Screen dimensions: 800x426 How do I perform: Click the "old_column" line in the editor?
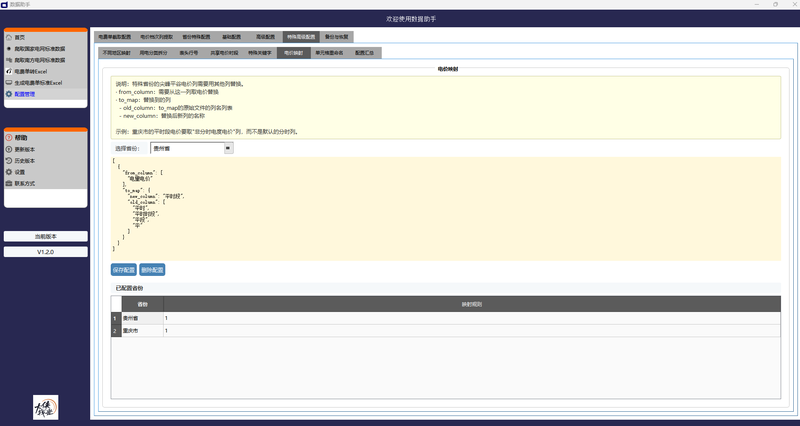click(x=147, y=202)
